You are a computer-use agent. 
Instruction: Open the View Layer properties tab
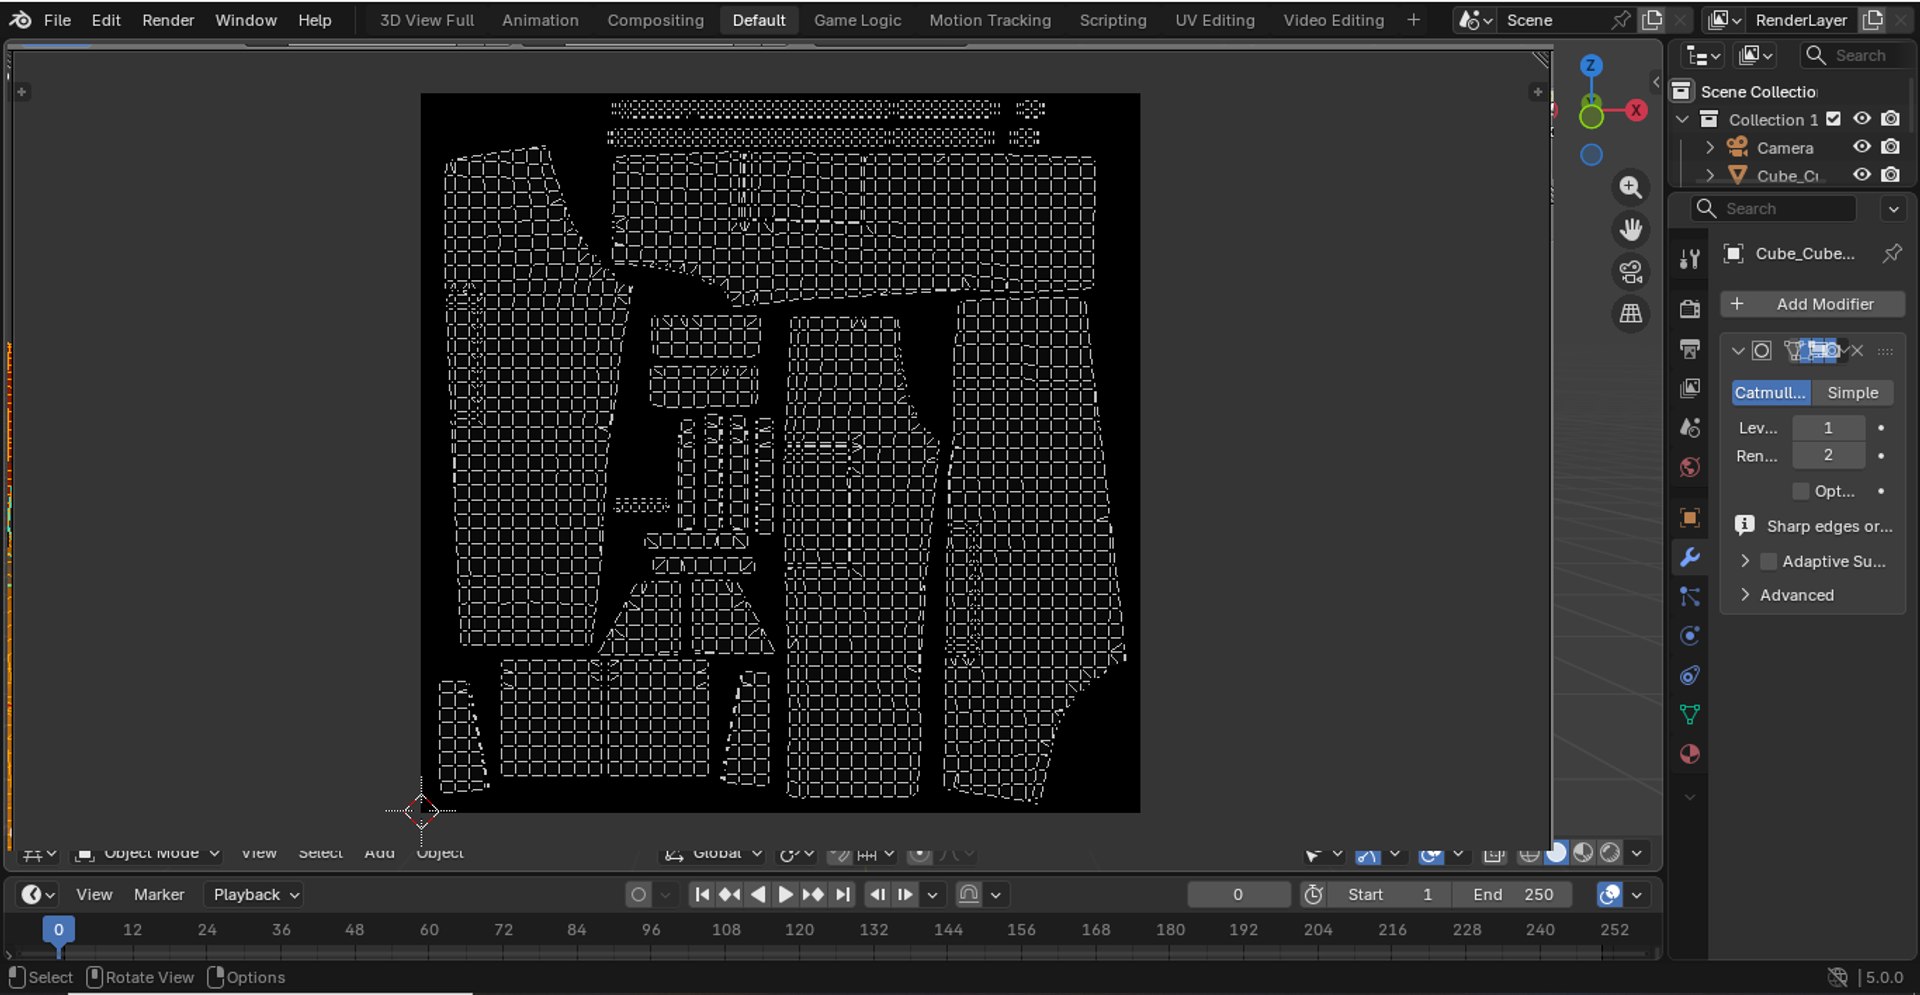point(1690,388)
